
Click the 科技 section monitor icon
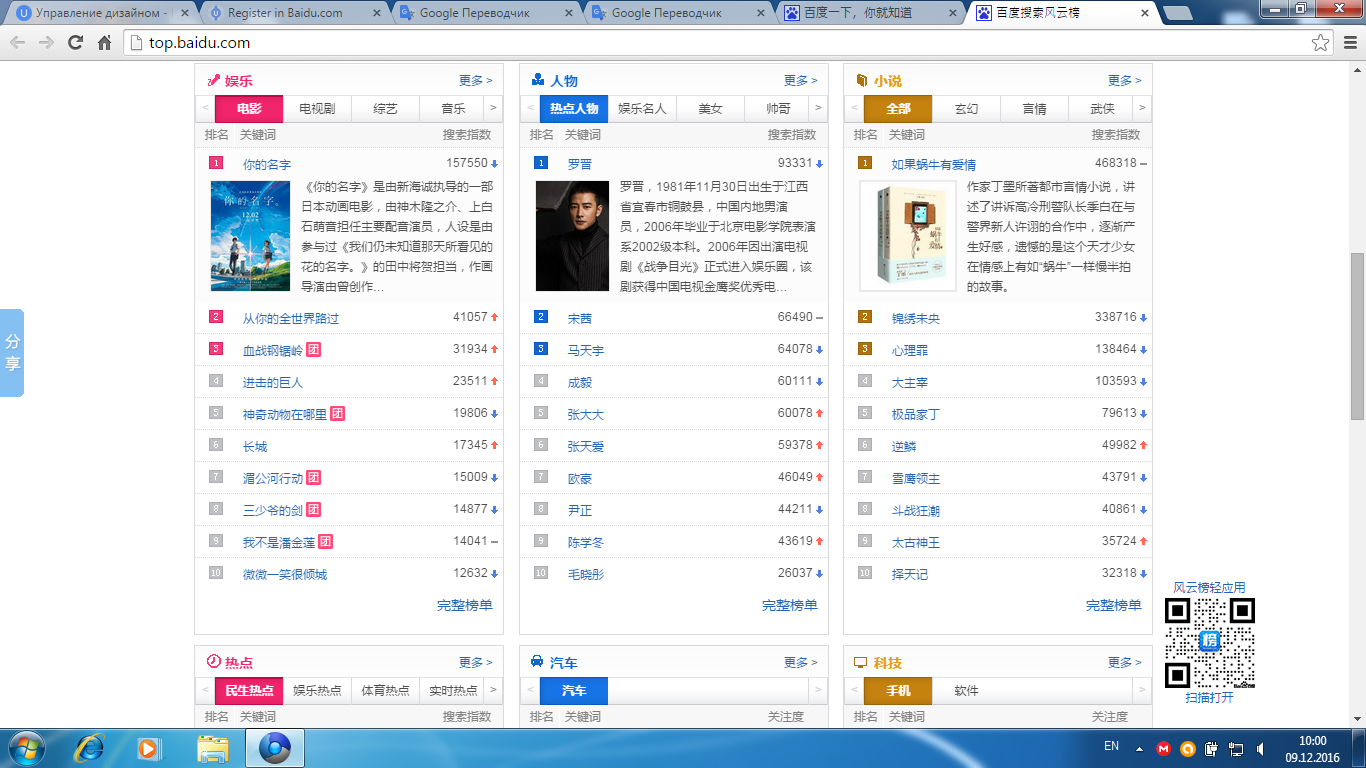[862, 662]
